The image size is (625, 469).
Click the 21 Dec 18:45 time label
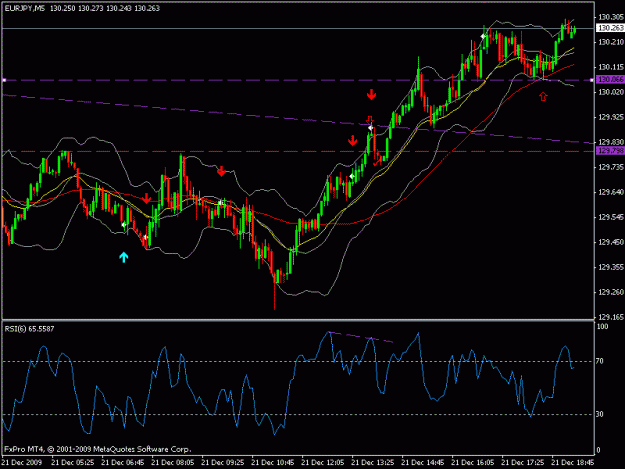[573, 463]
